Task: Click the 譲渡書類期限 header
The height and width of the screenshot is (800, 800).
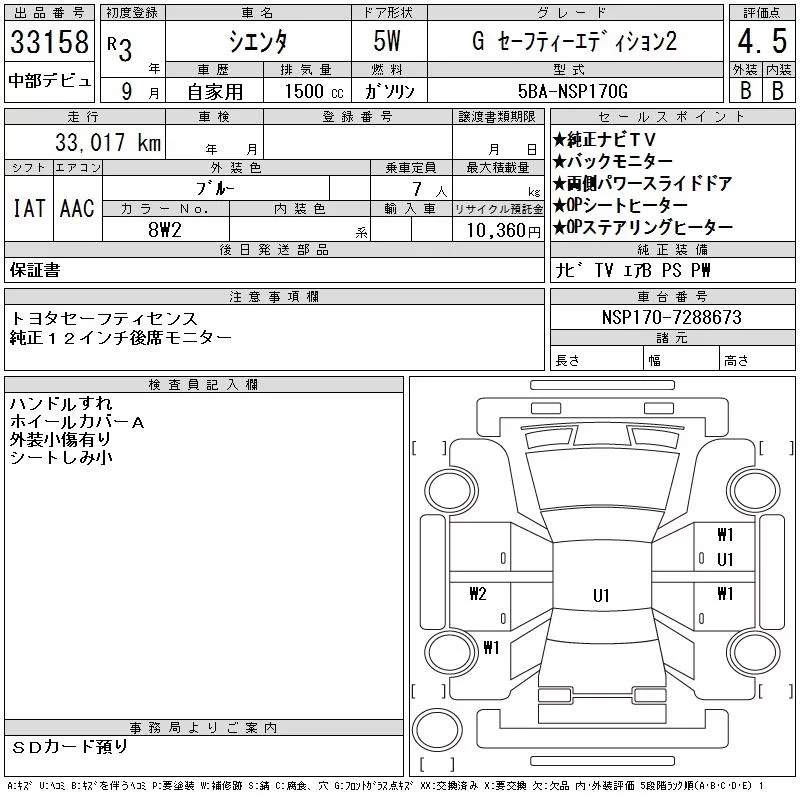Action: [497, 117]
